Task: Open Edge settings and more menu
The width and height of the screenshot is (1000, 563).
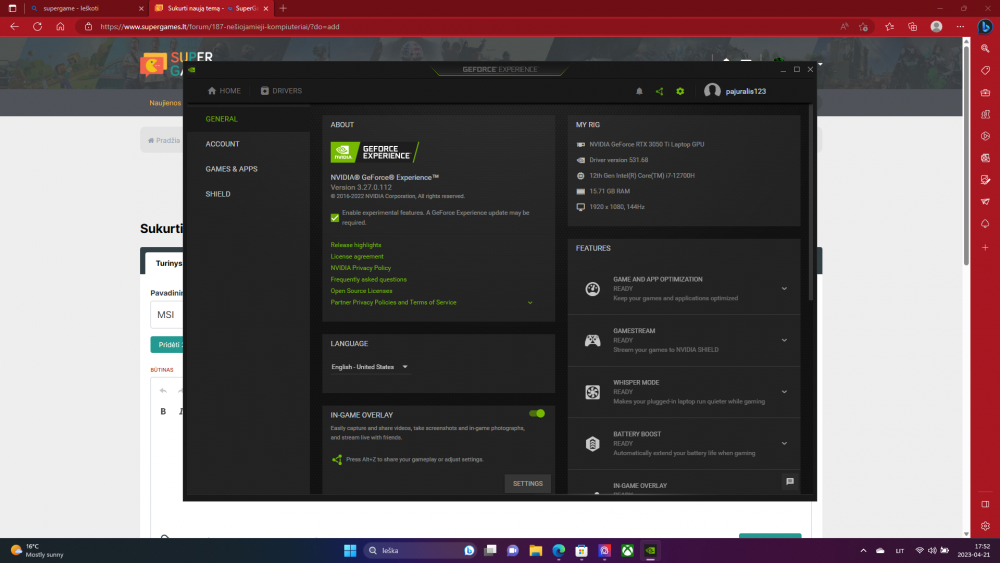Action: (x=960, y=27)
